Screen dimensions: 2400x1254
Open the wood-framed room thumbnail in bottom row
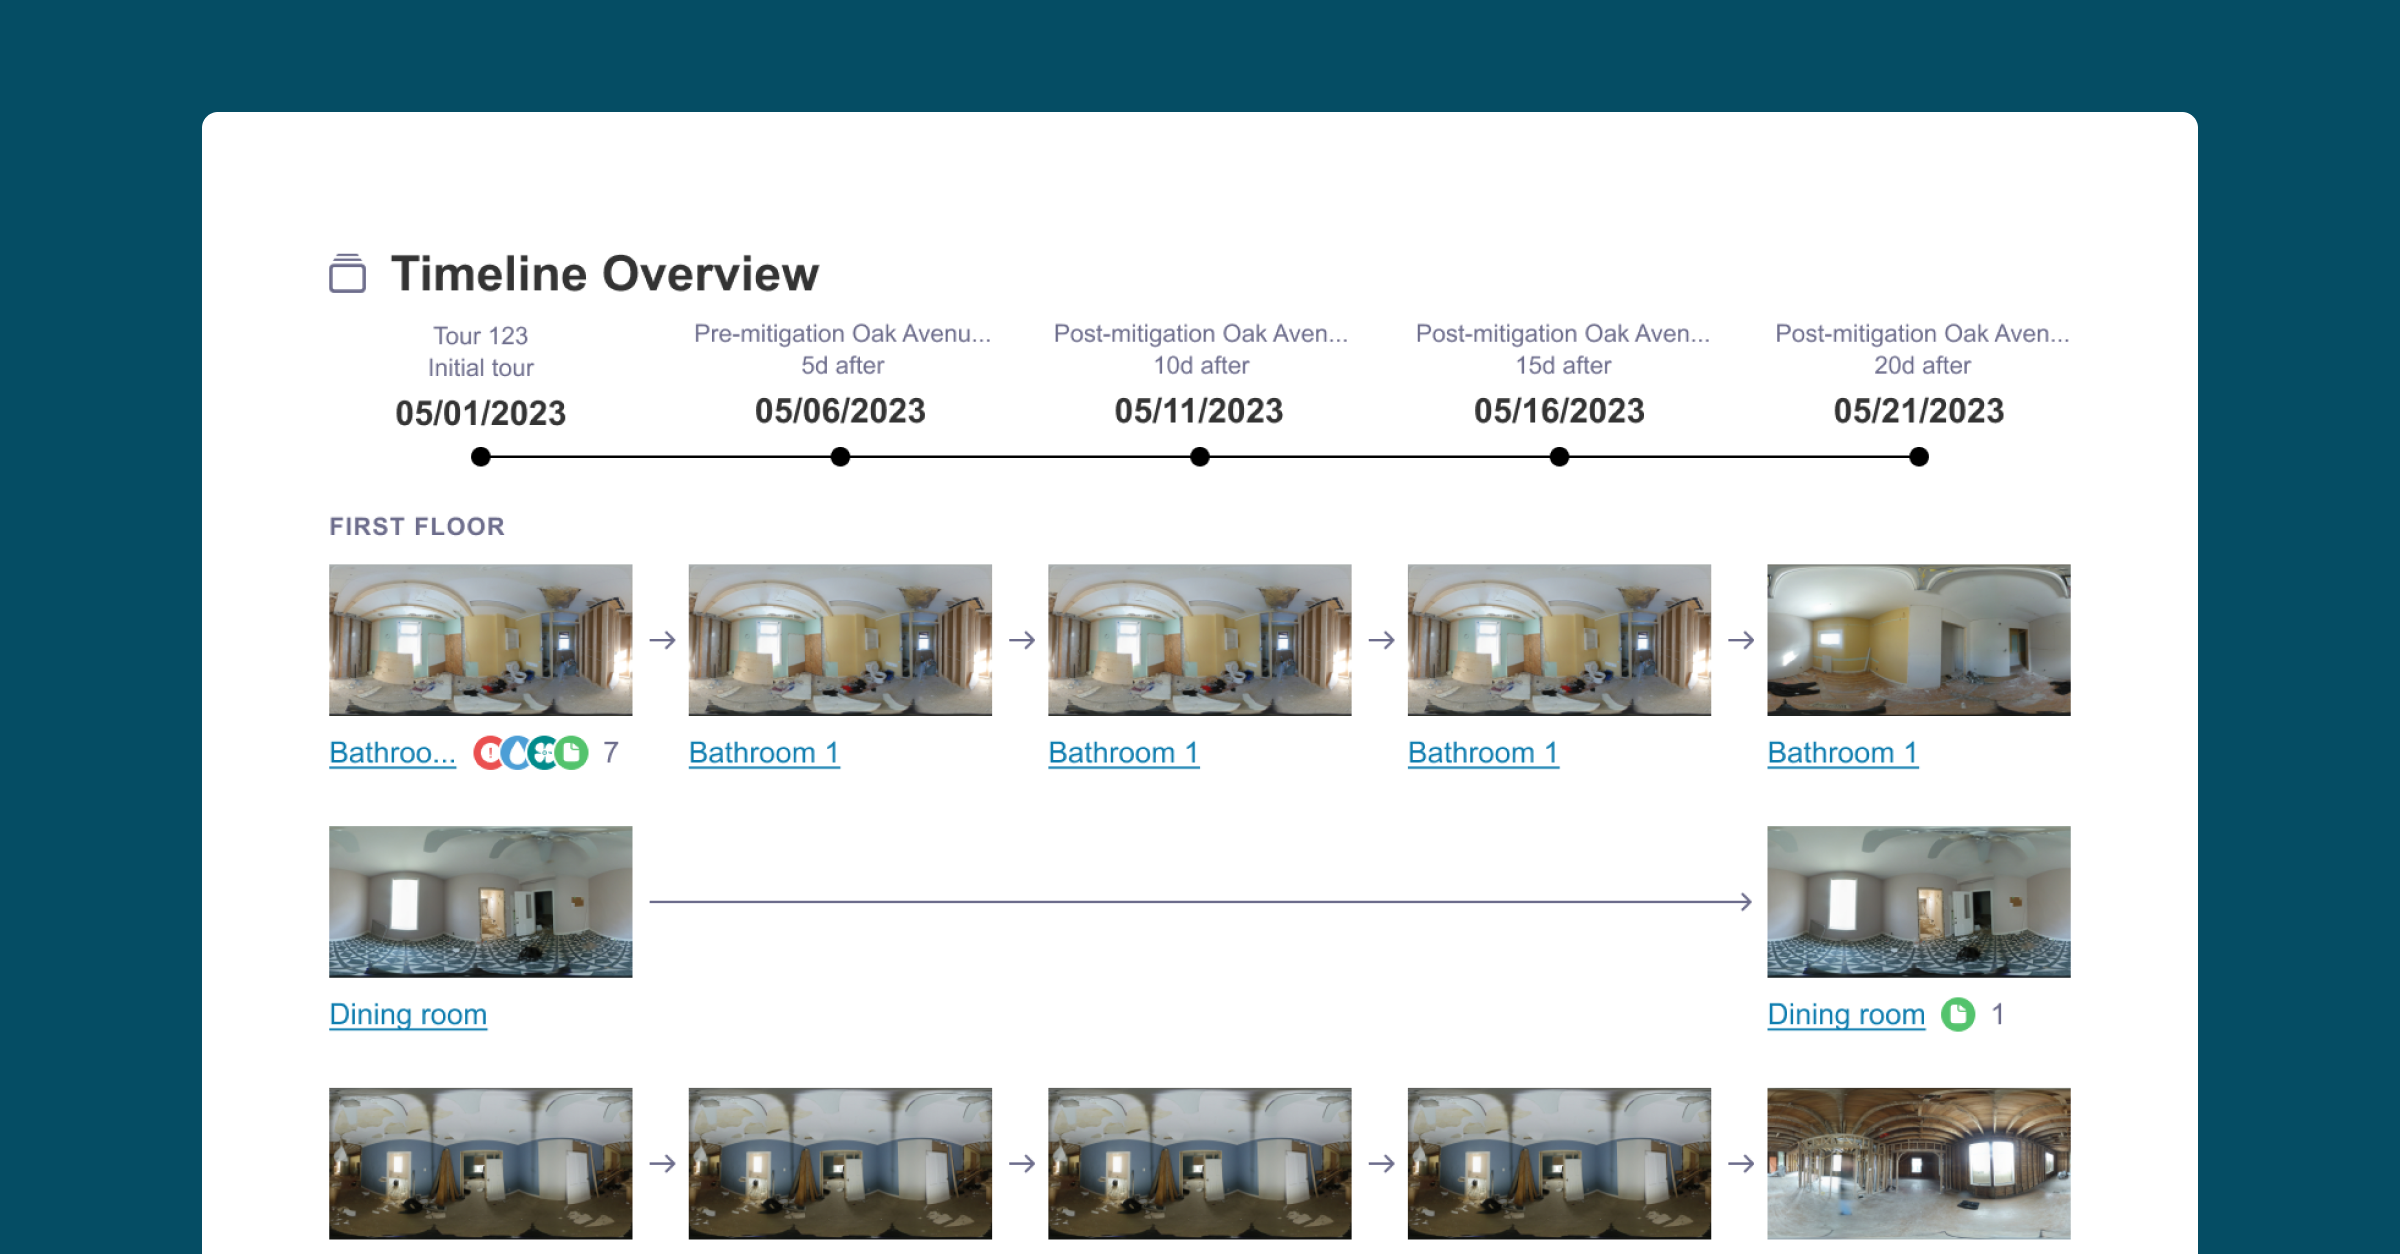pyautogui.click(x=1918, y=1163)
